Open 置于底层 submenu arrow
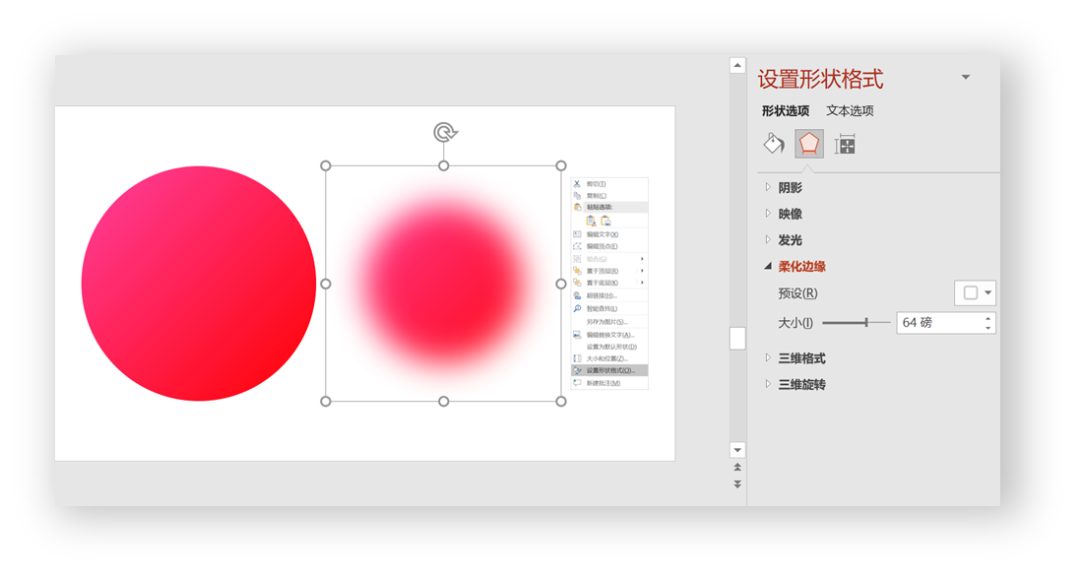This screenshot has width=1080, height=576. tap(642, 282)
